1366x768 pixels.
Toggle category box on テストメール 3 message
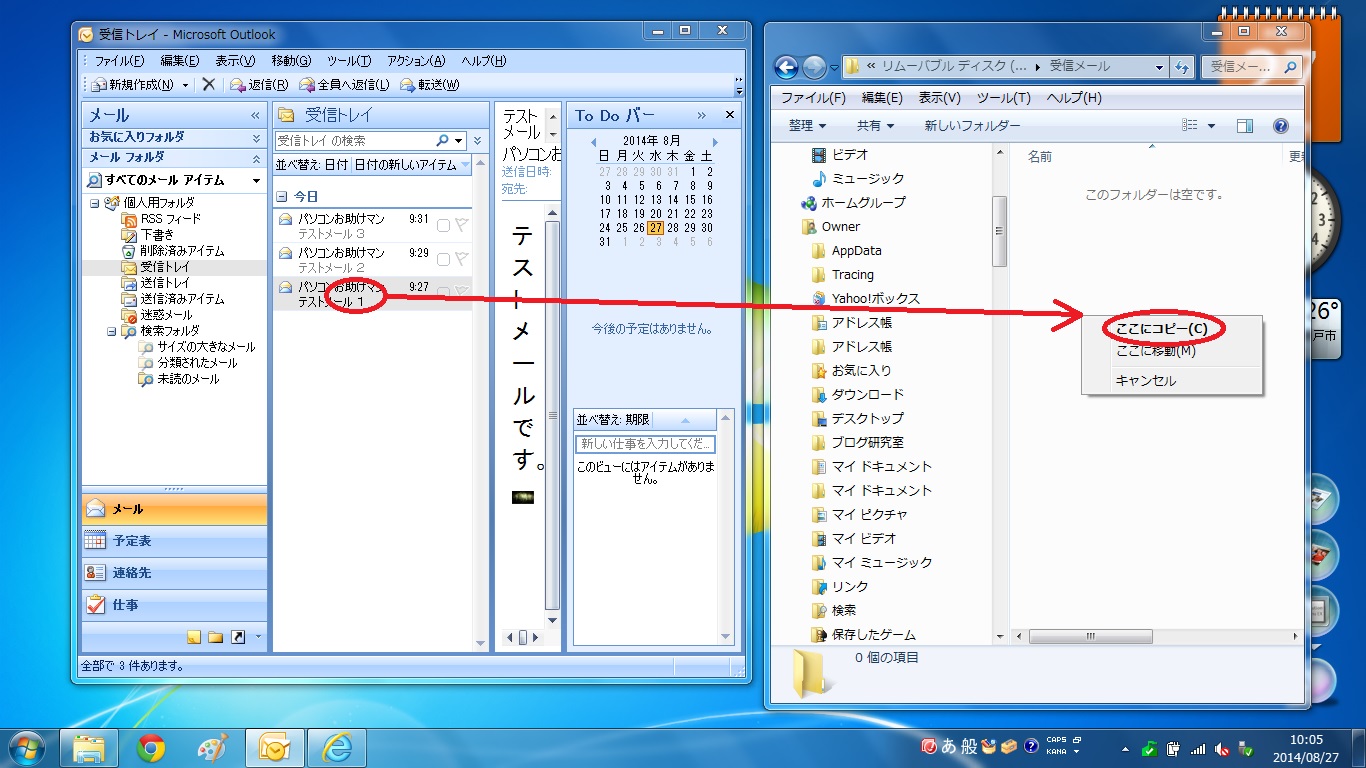point(443,225)
